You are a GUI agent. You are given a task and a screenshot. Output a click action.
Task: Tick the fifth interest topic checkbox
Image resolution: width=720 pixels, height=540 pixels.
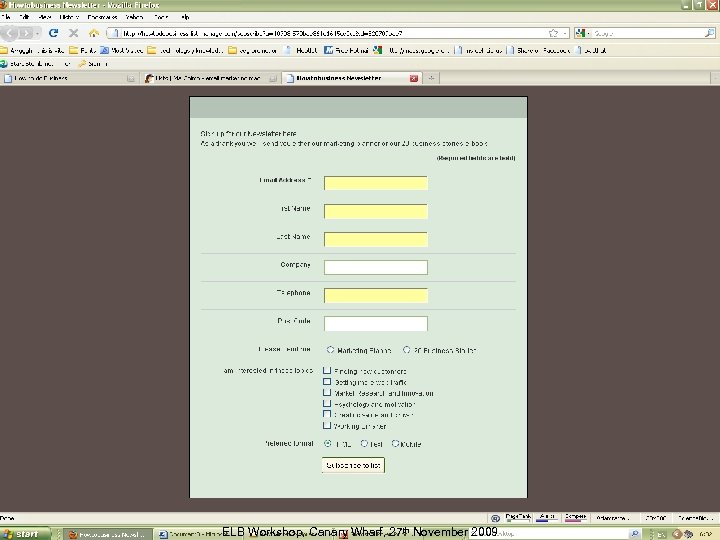pos(327,414)
